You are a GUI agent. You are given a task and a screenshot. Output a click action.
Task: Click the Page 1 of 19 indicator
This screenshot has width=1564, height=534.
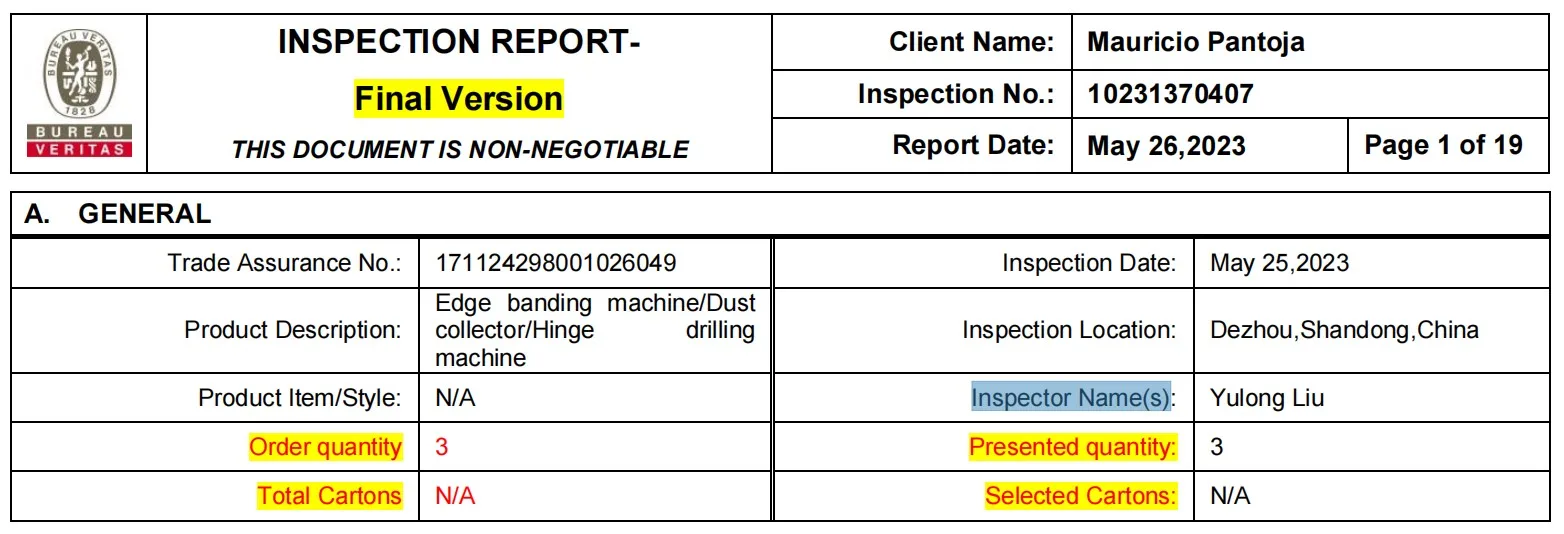(x=1443, y=145)
